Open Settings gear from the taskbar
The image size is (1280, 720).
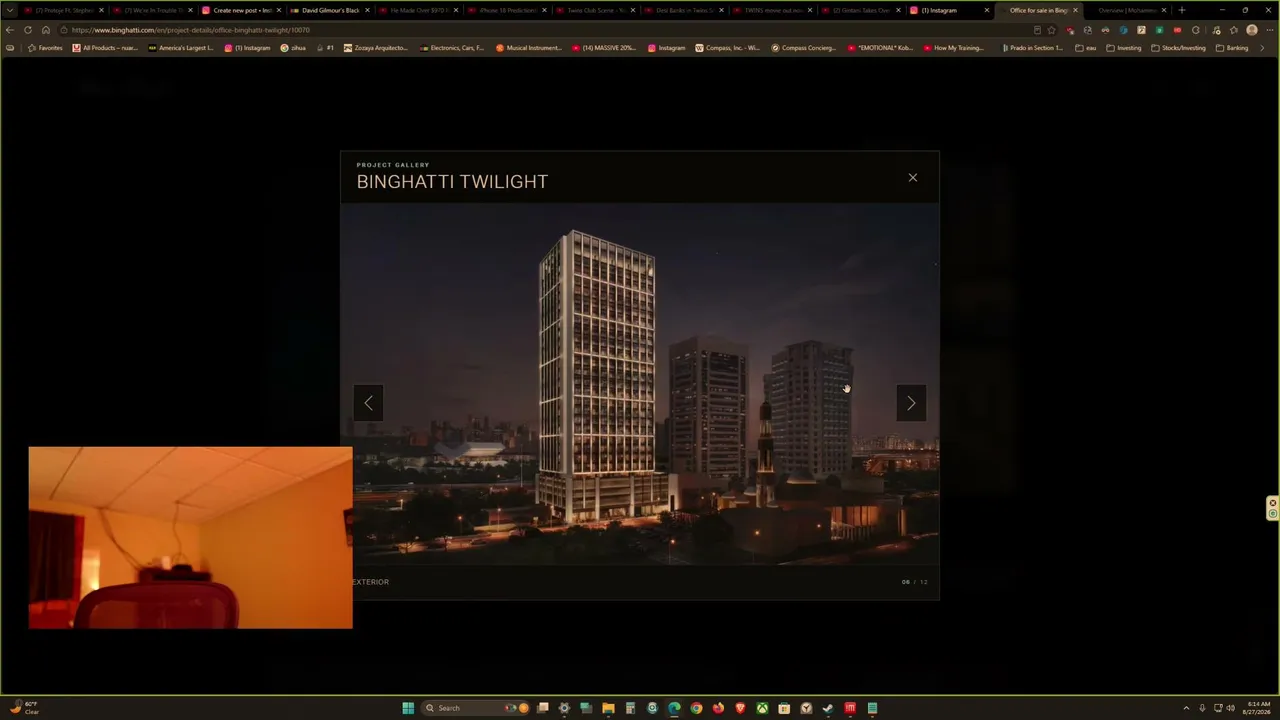point(564,708)
